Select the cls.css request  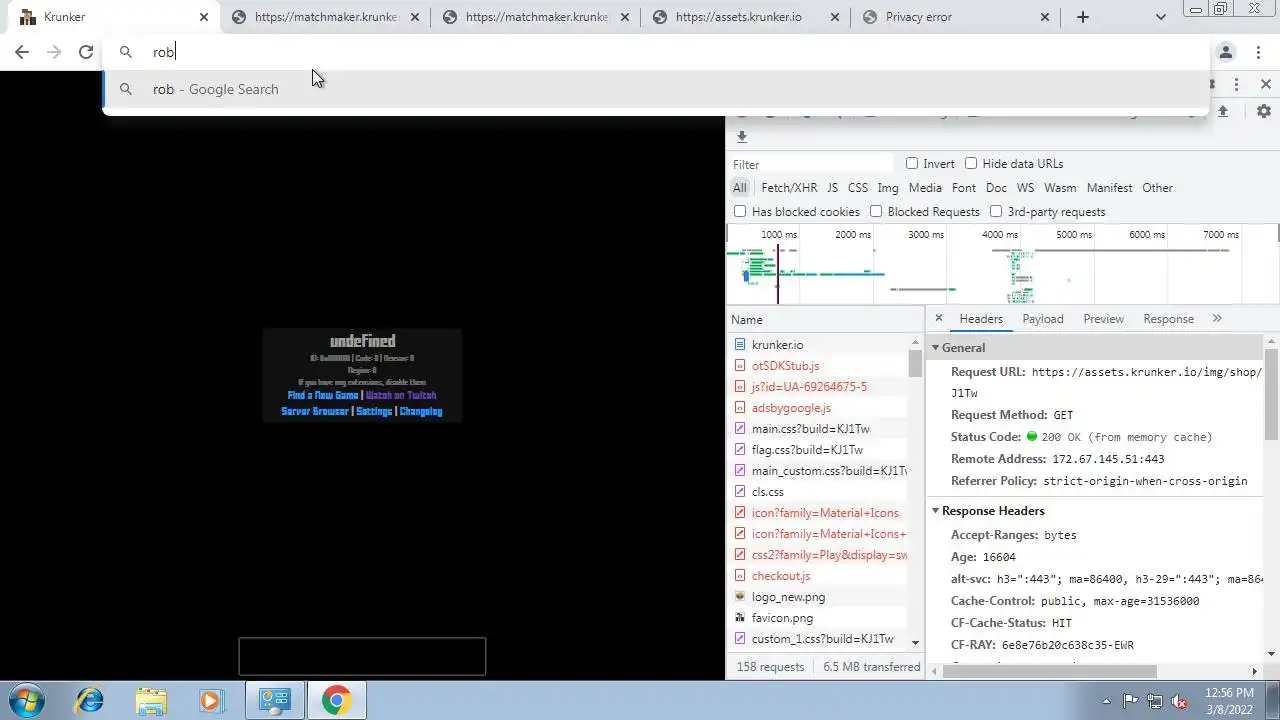[819, 492]
